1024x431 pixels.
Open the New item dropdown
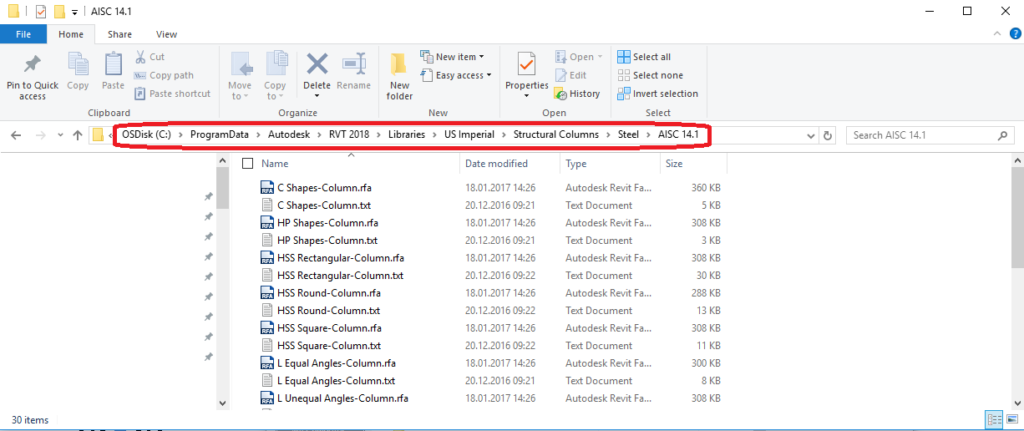[x=452, y=57]
